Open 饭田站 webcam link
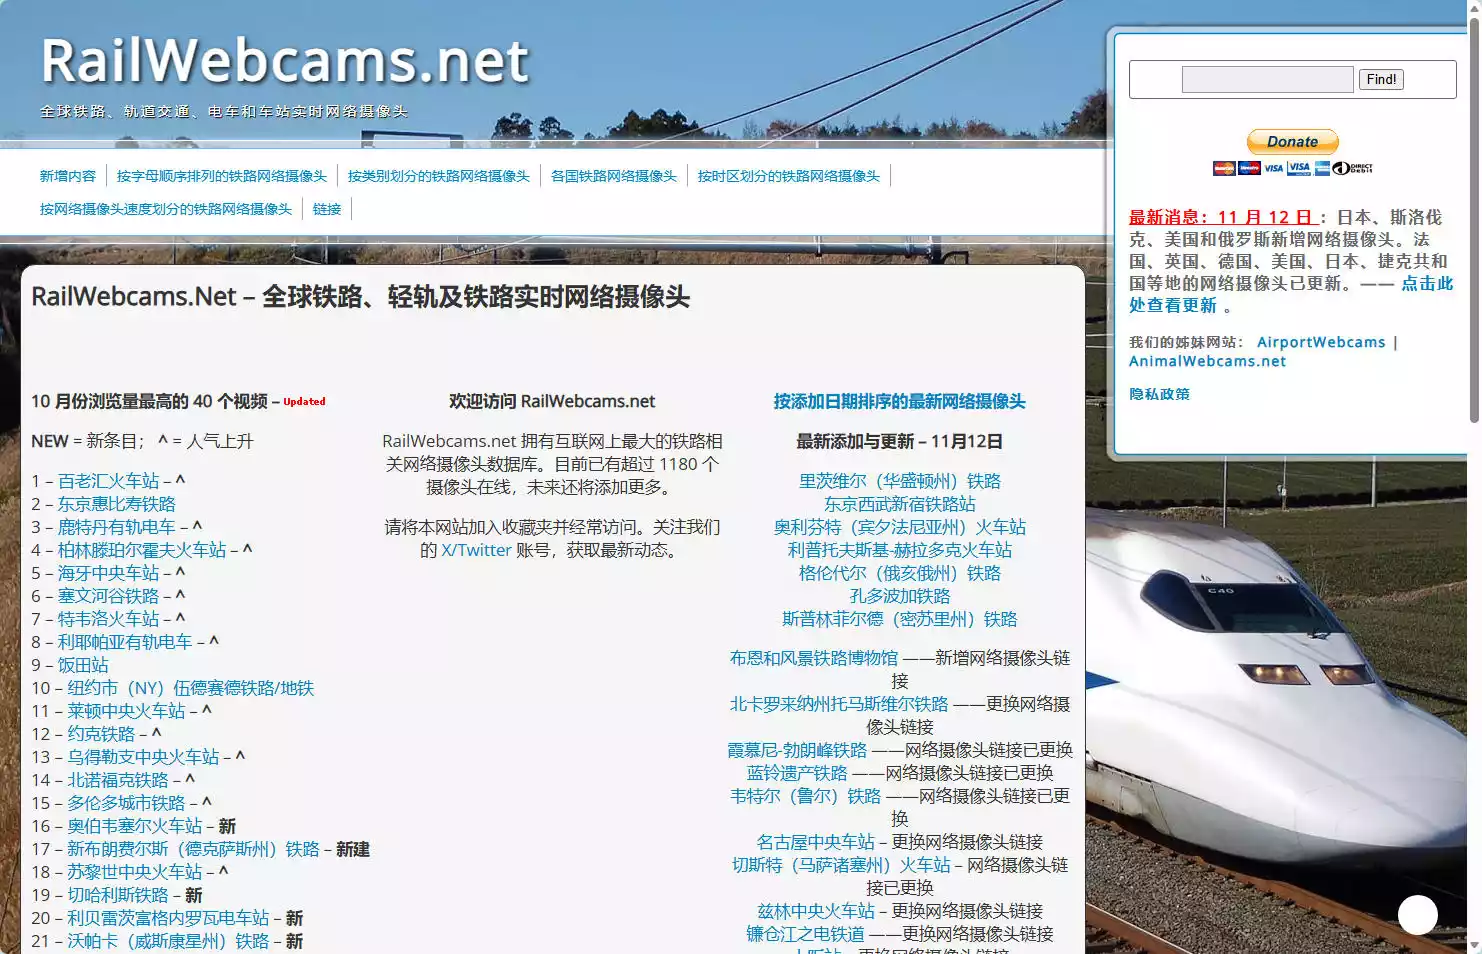This screenshot has width=1482, height=954. [x=83, y=665]
